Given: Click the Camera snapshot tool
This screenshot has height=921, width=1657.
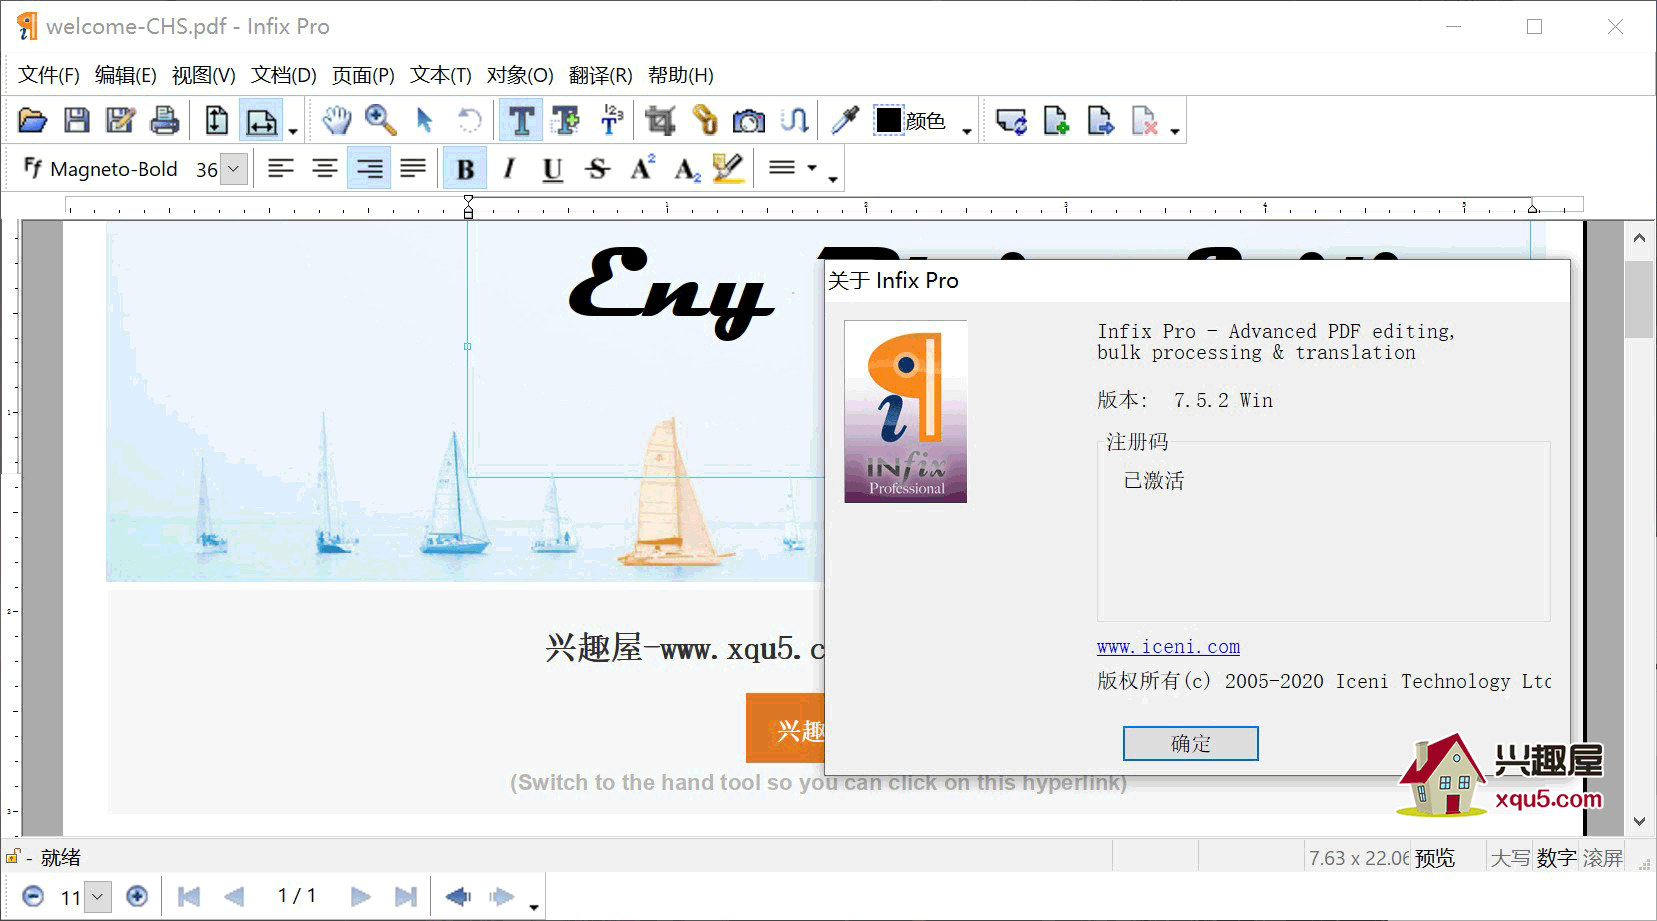Looking at the screenshot, I should coord(748,121).
